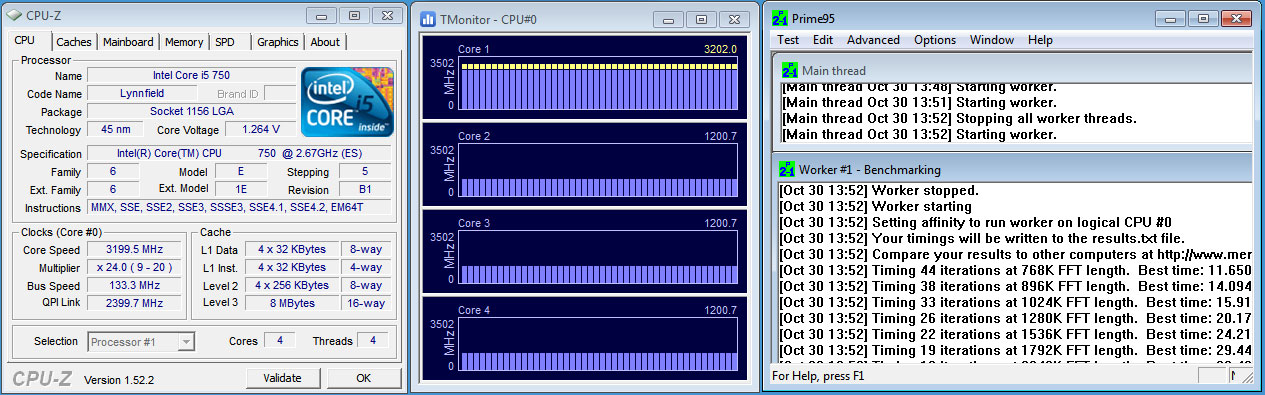1265x395 pixels.
Task: Open the Advanced menu in Prime95
Action: [873, 40]
